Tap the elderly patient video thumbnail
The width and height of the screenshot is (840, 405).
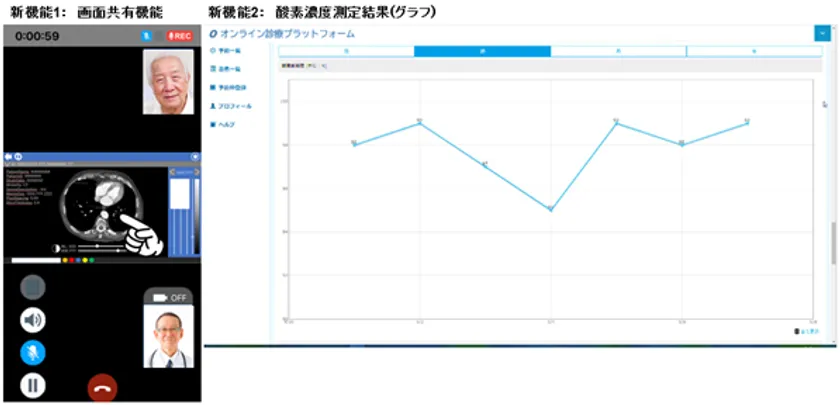168,82
